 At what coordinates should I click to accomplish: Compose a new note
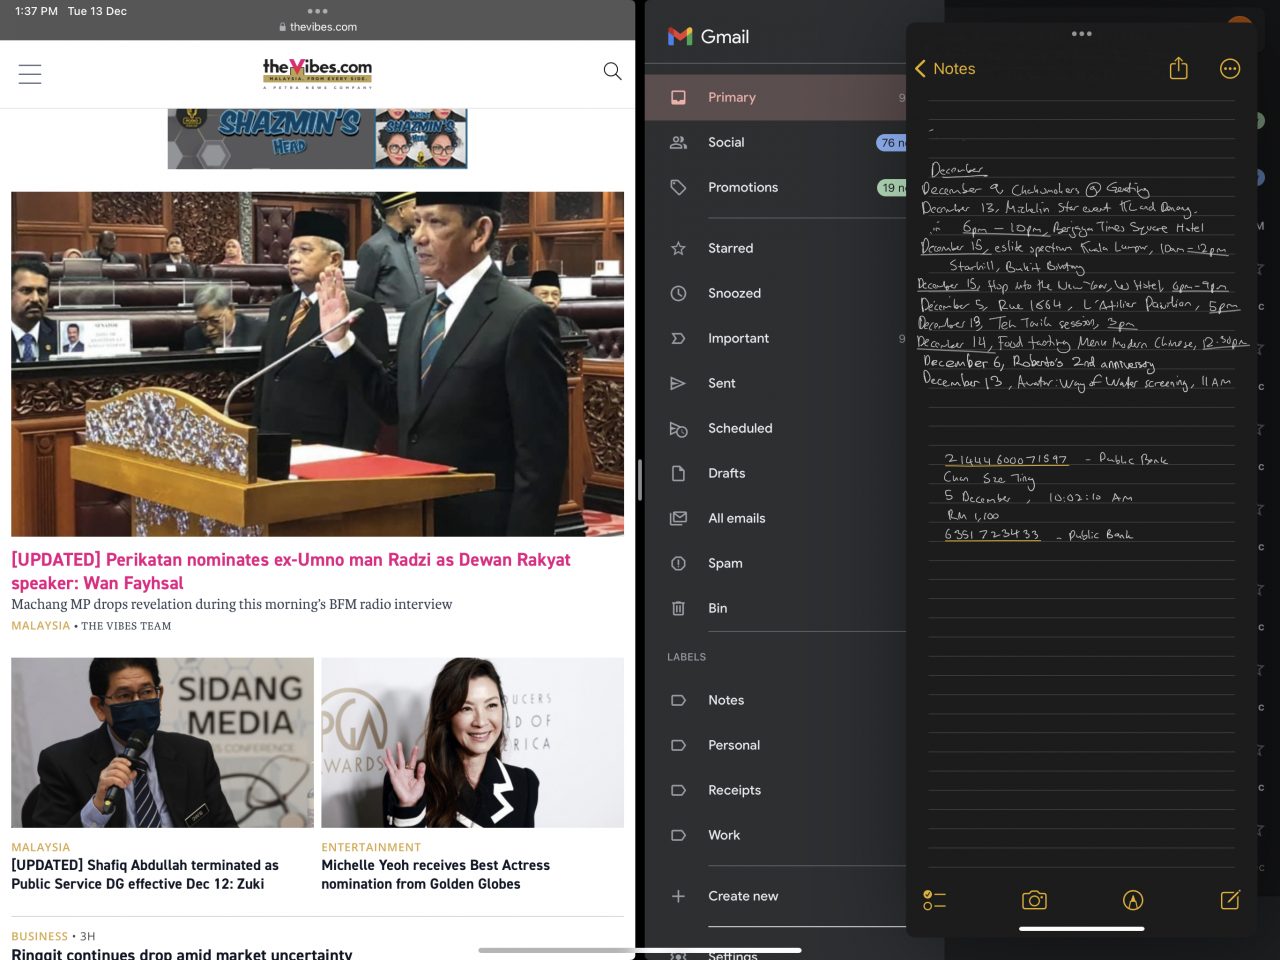click(1231, 900)
